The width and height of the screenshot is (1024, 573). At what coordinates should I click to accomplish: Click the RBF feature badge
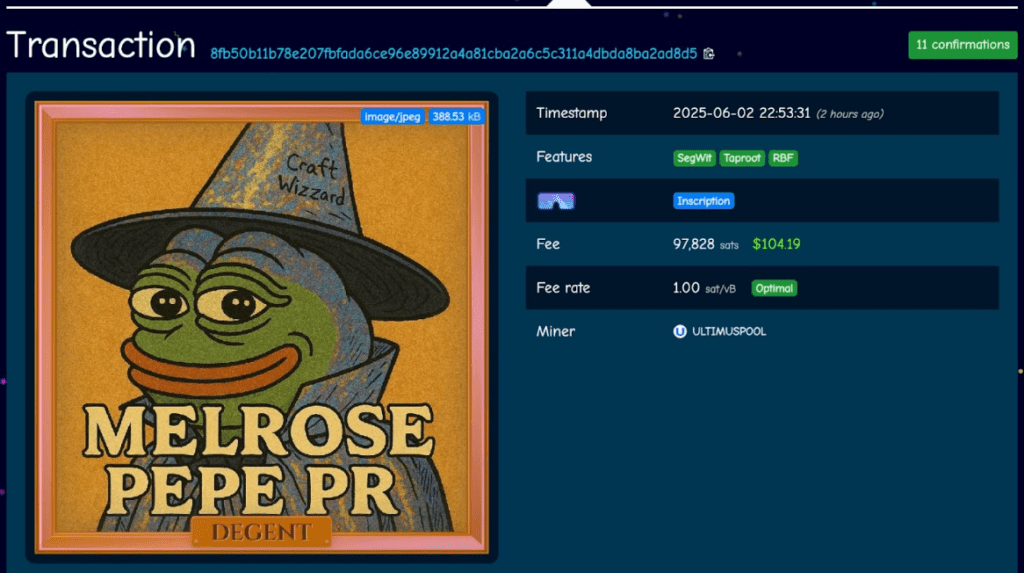coord(783,158)
